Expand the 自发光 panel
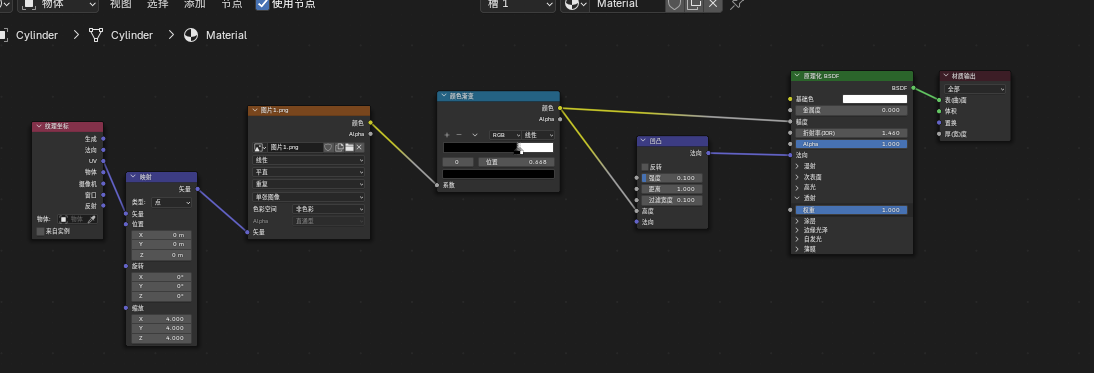Viewport: 1094px width, 373px height. (797, 239)
